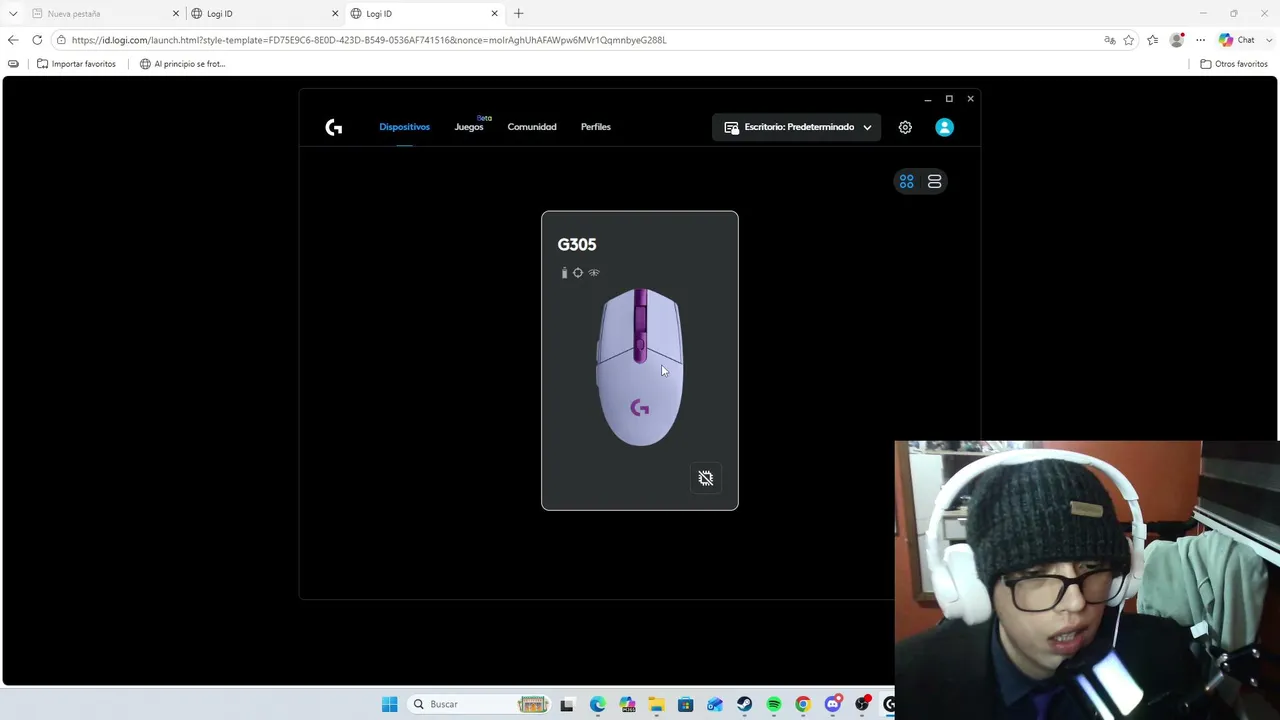Viewport: 1280px width, 720px height.
Task: Click the G305 device name
Action: pos(577,244)
